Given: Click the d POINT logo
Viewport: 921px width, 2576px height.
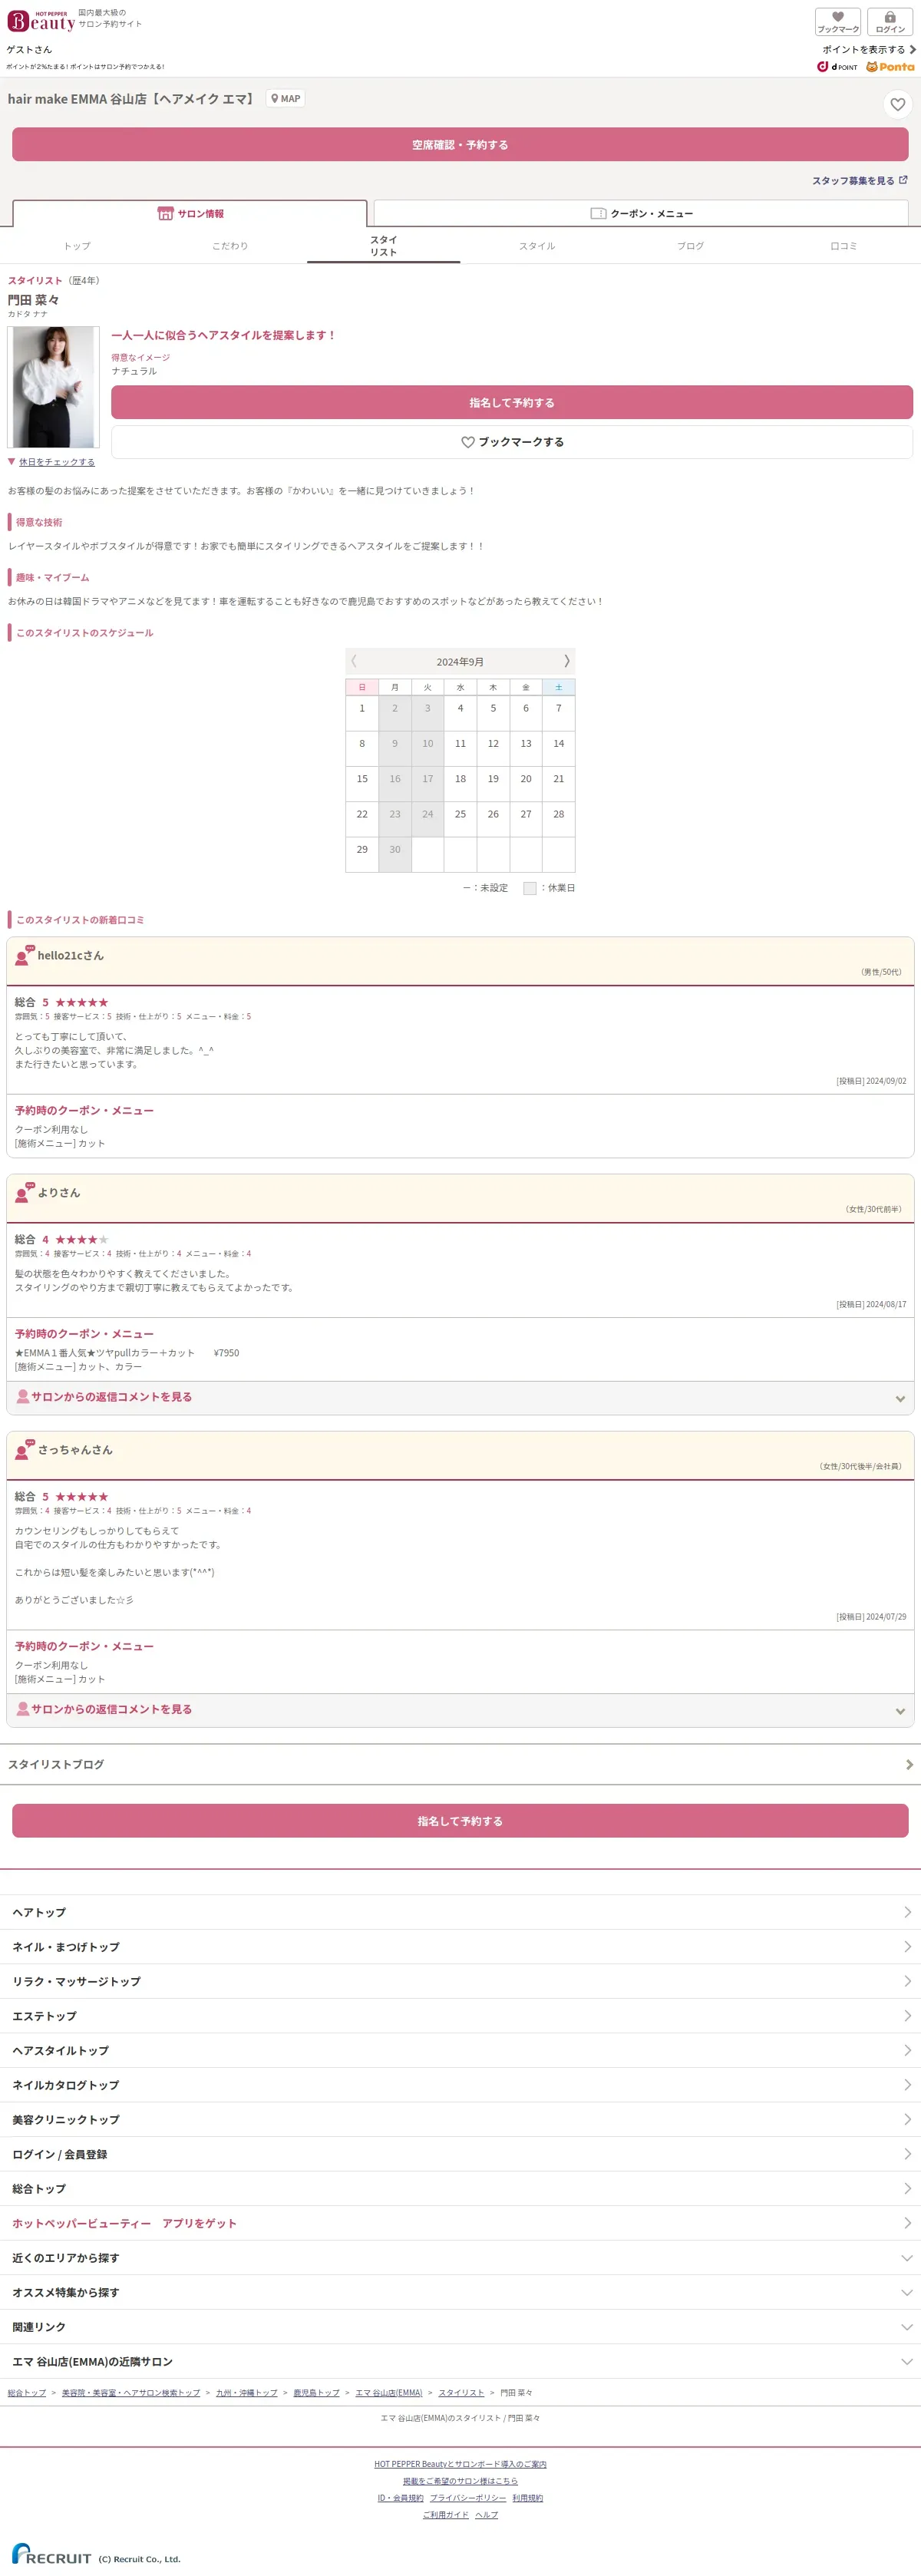Looking at the screenshot, I should [837, 67].
